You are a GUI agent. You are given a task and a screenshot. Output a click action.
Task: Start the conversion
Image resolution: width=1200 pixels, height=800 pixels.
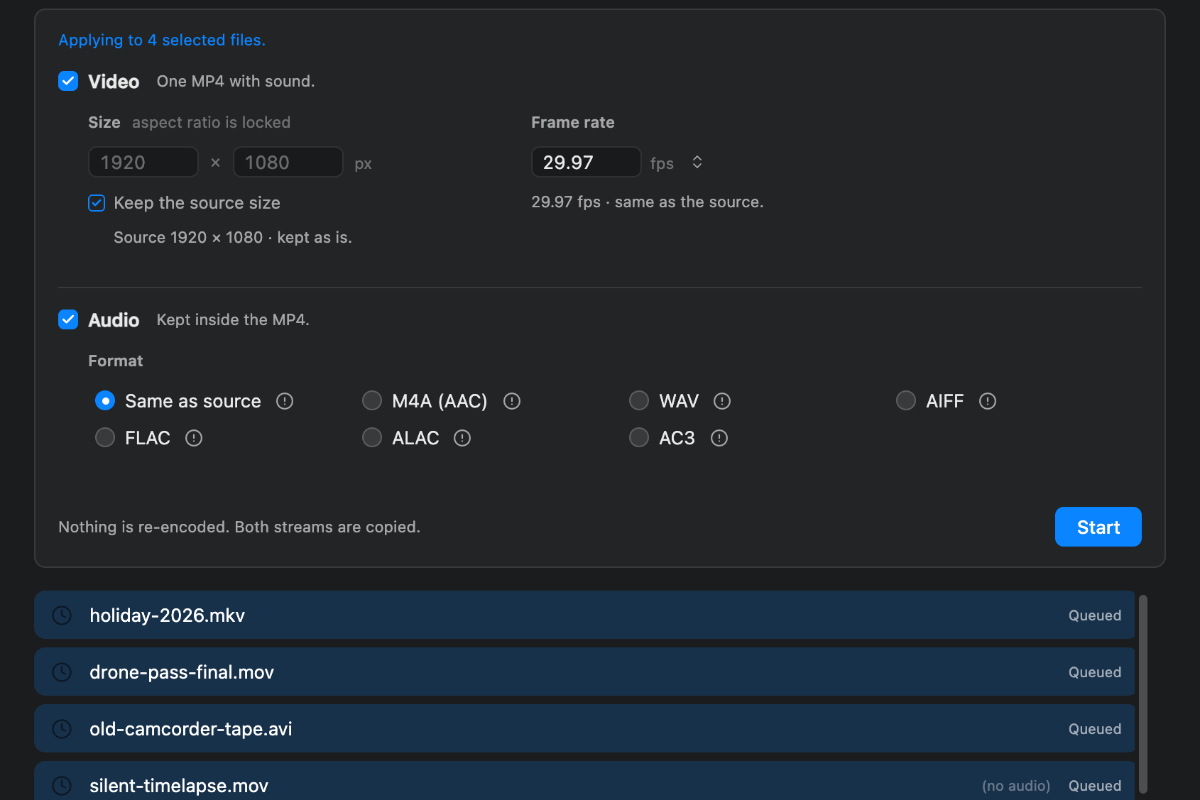coord(1098,527)
